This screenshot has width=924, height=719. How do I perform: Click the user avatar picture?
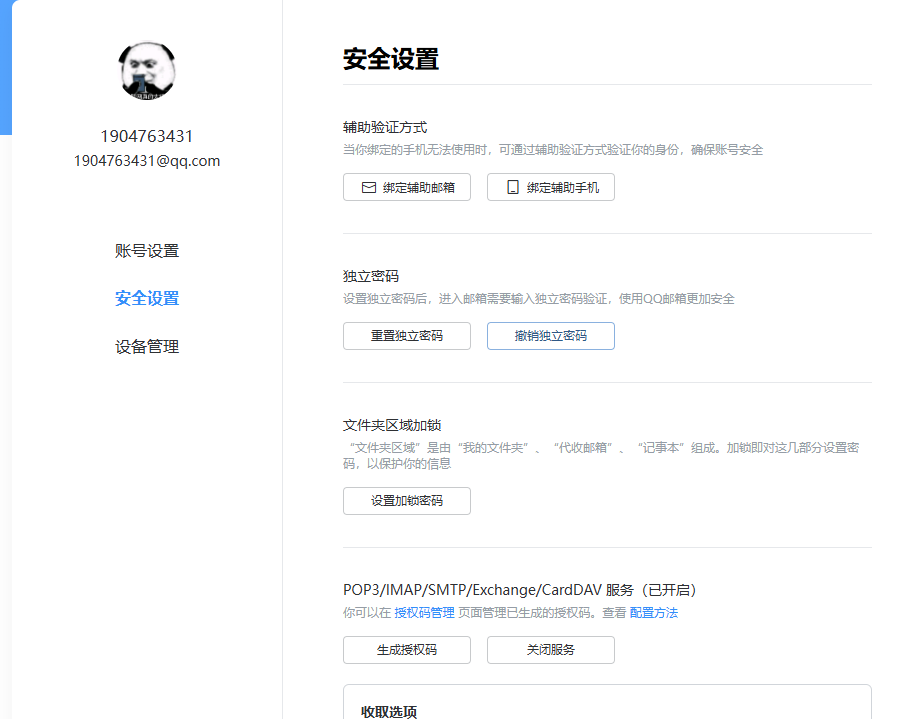pyautogui.click(x=147, y=72)
